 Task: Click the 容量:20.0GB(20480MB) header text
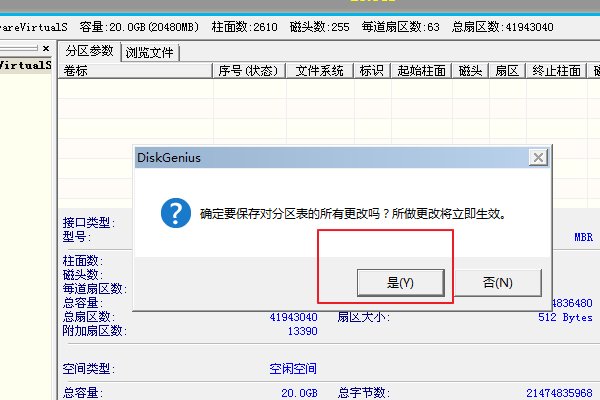pos(139,27)
